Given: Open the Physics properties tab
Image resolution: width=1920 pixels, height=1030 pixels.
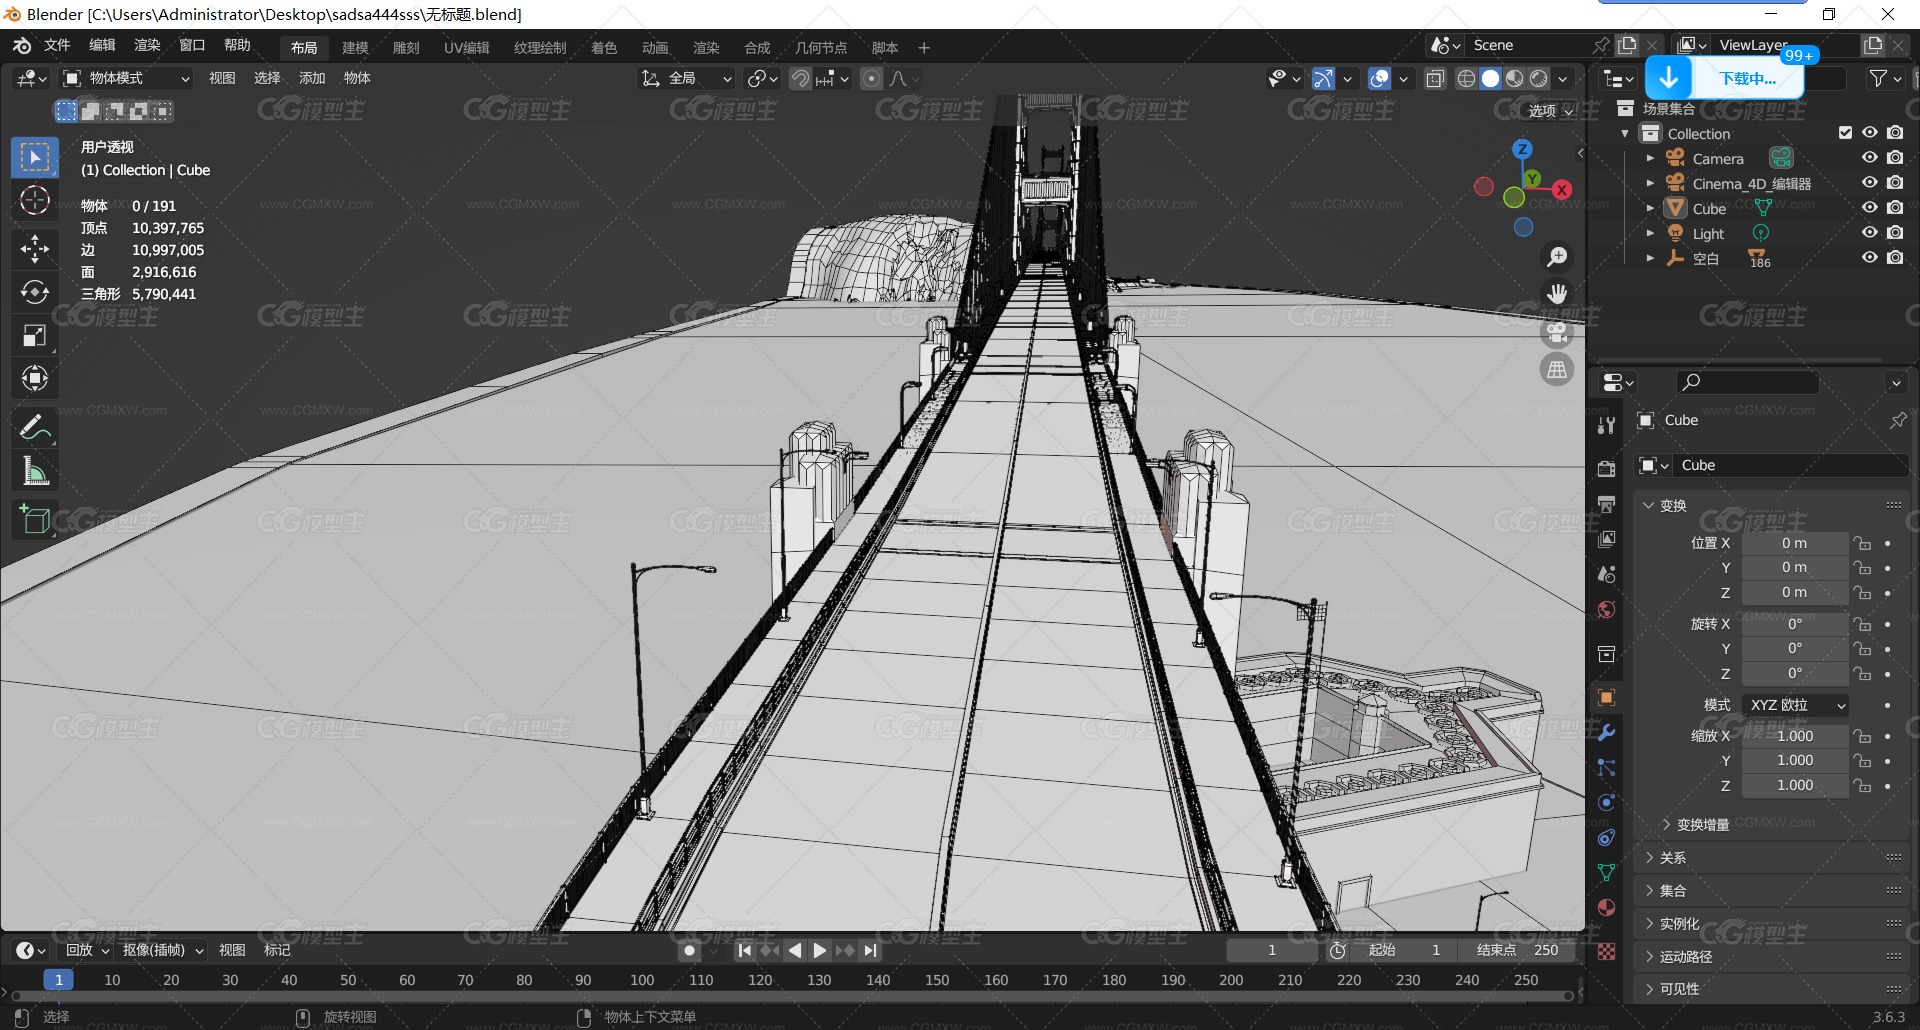Looking at the screenshot, I should pos(1606,802).
